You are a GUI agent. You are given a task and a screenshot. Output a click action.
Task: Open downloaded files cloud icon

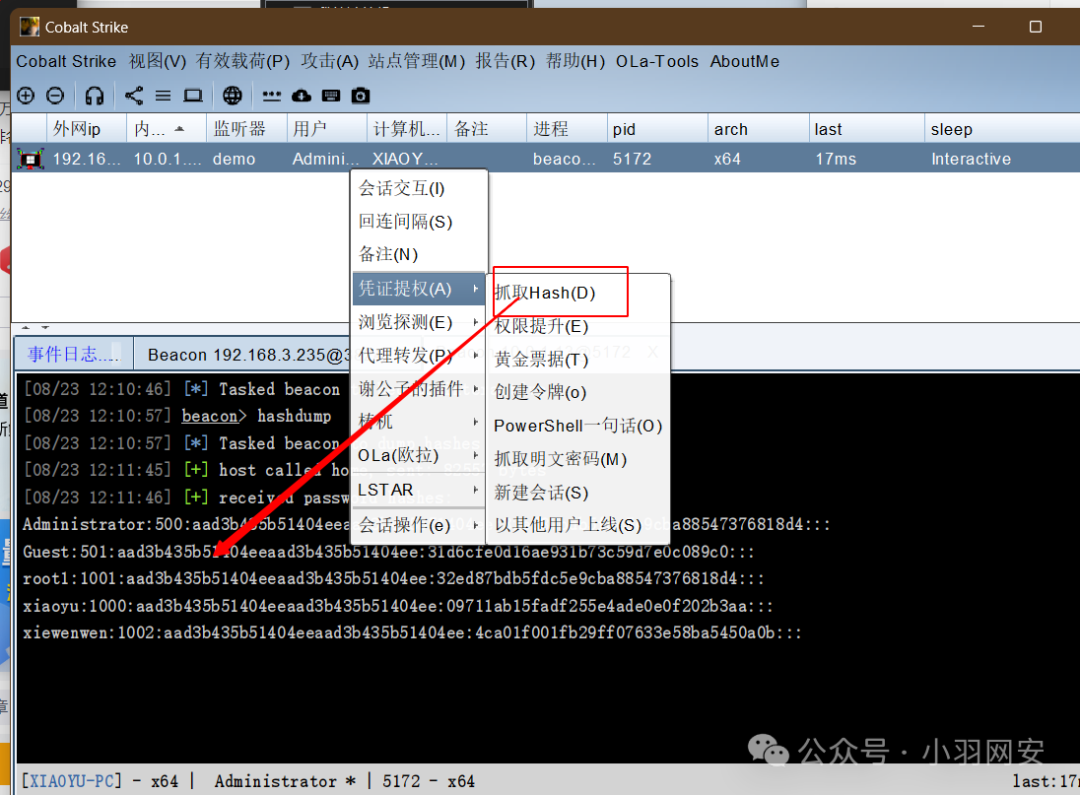pyautogui.click(x=301, y=95)
